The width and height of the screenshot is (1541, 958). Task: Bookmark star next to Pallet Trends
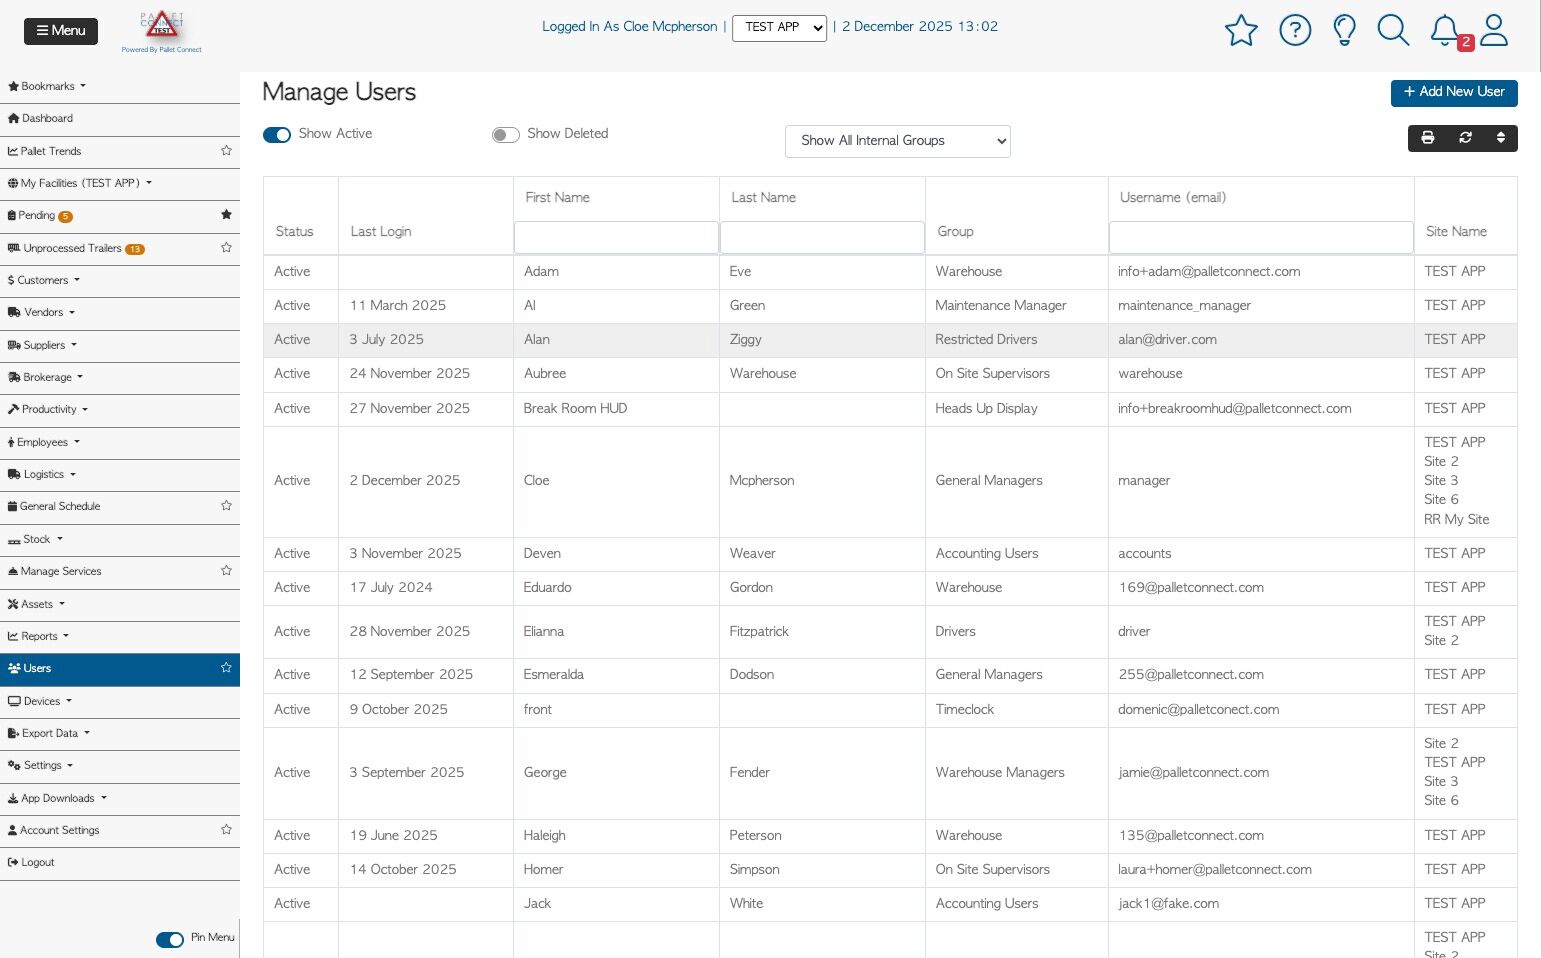(x=226, y=151)
